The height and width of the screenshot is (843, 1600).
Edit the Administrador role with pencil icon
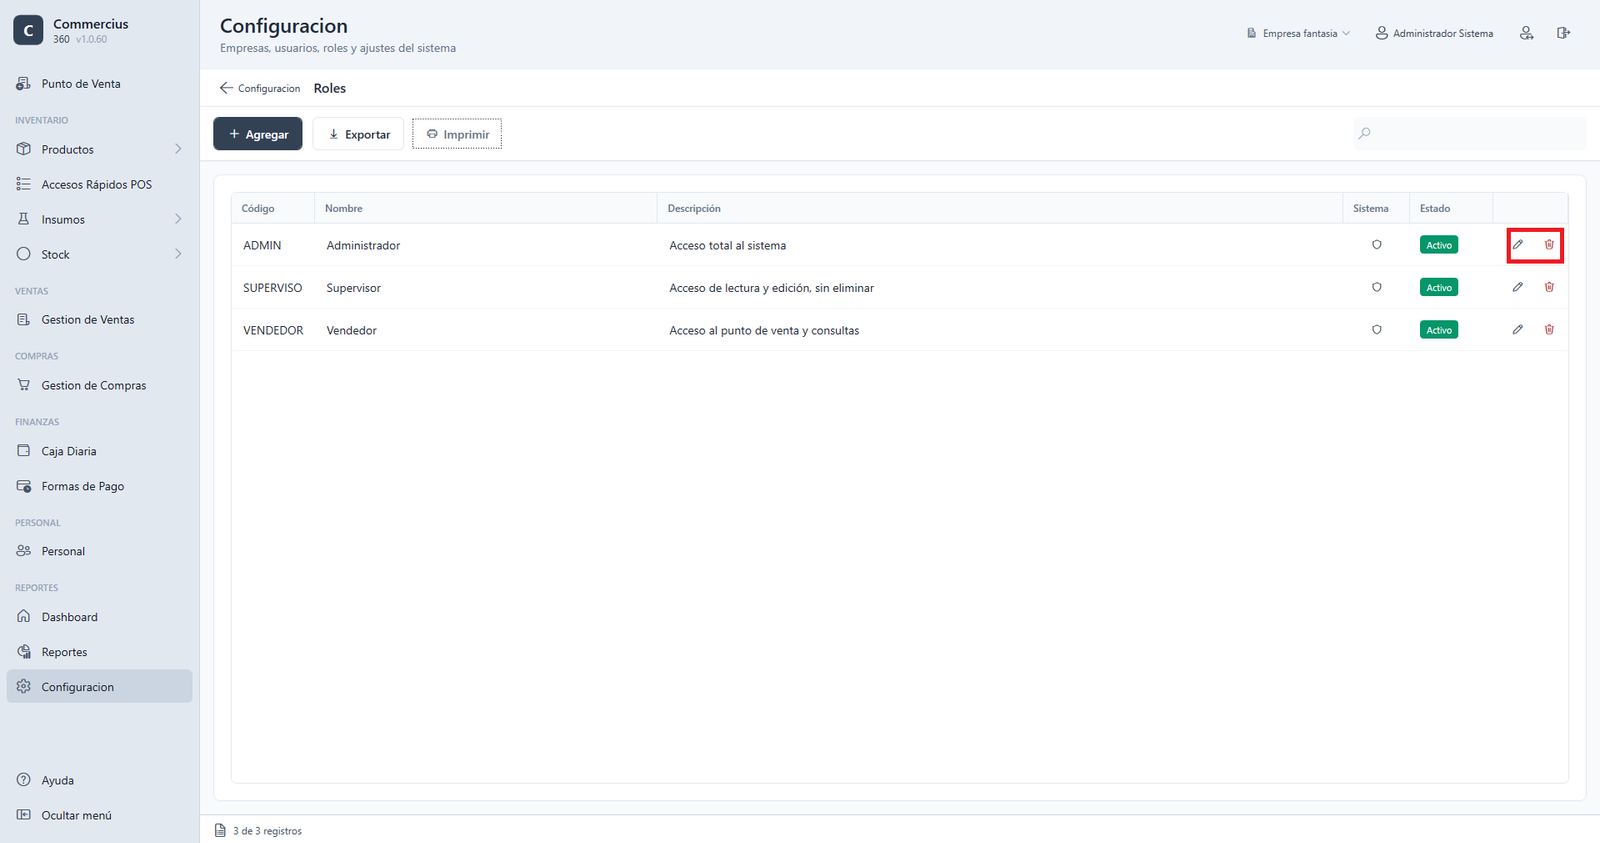click(1518, 245)
